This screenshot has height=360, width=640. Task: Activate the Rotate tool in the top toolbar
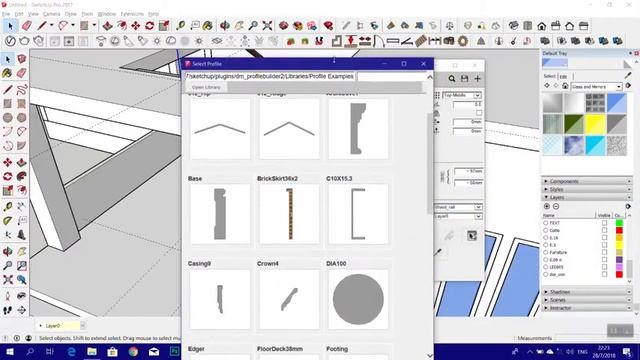[149, 26]
